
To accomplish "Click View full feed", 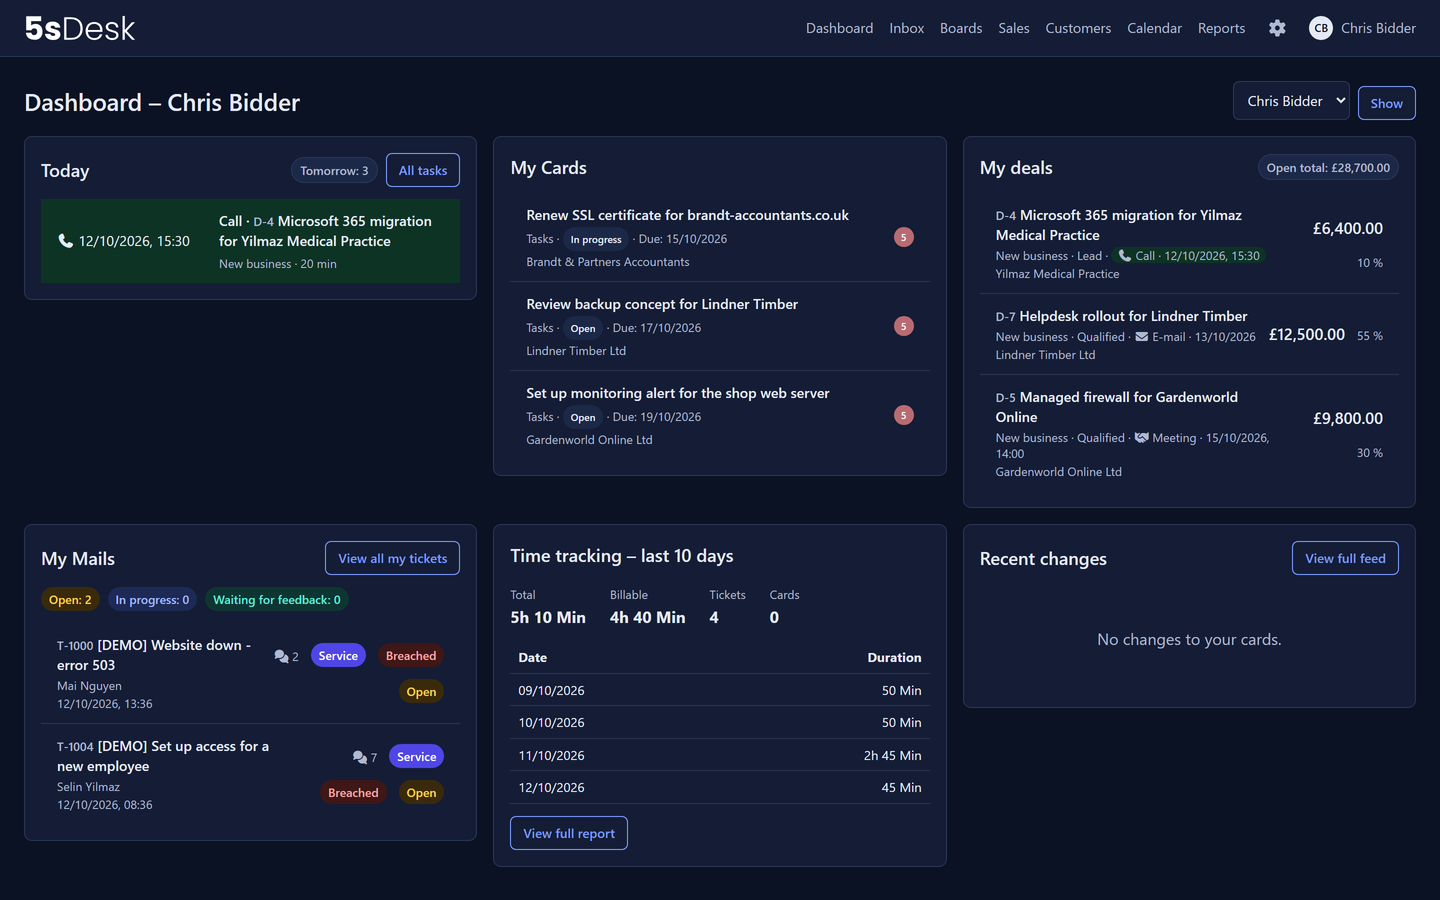I will (1345, 558).
